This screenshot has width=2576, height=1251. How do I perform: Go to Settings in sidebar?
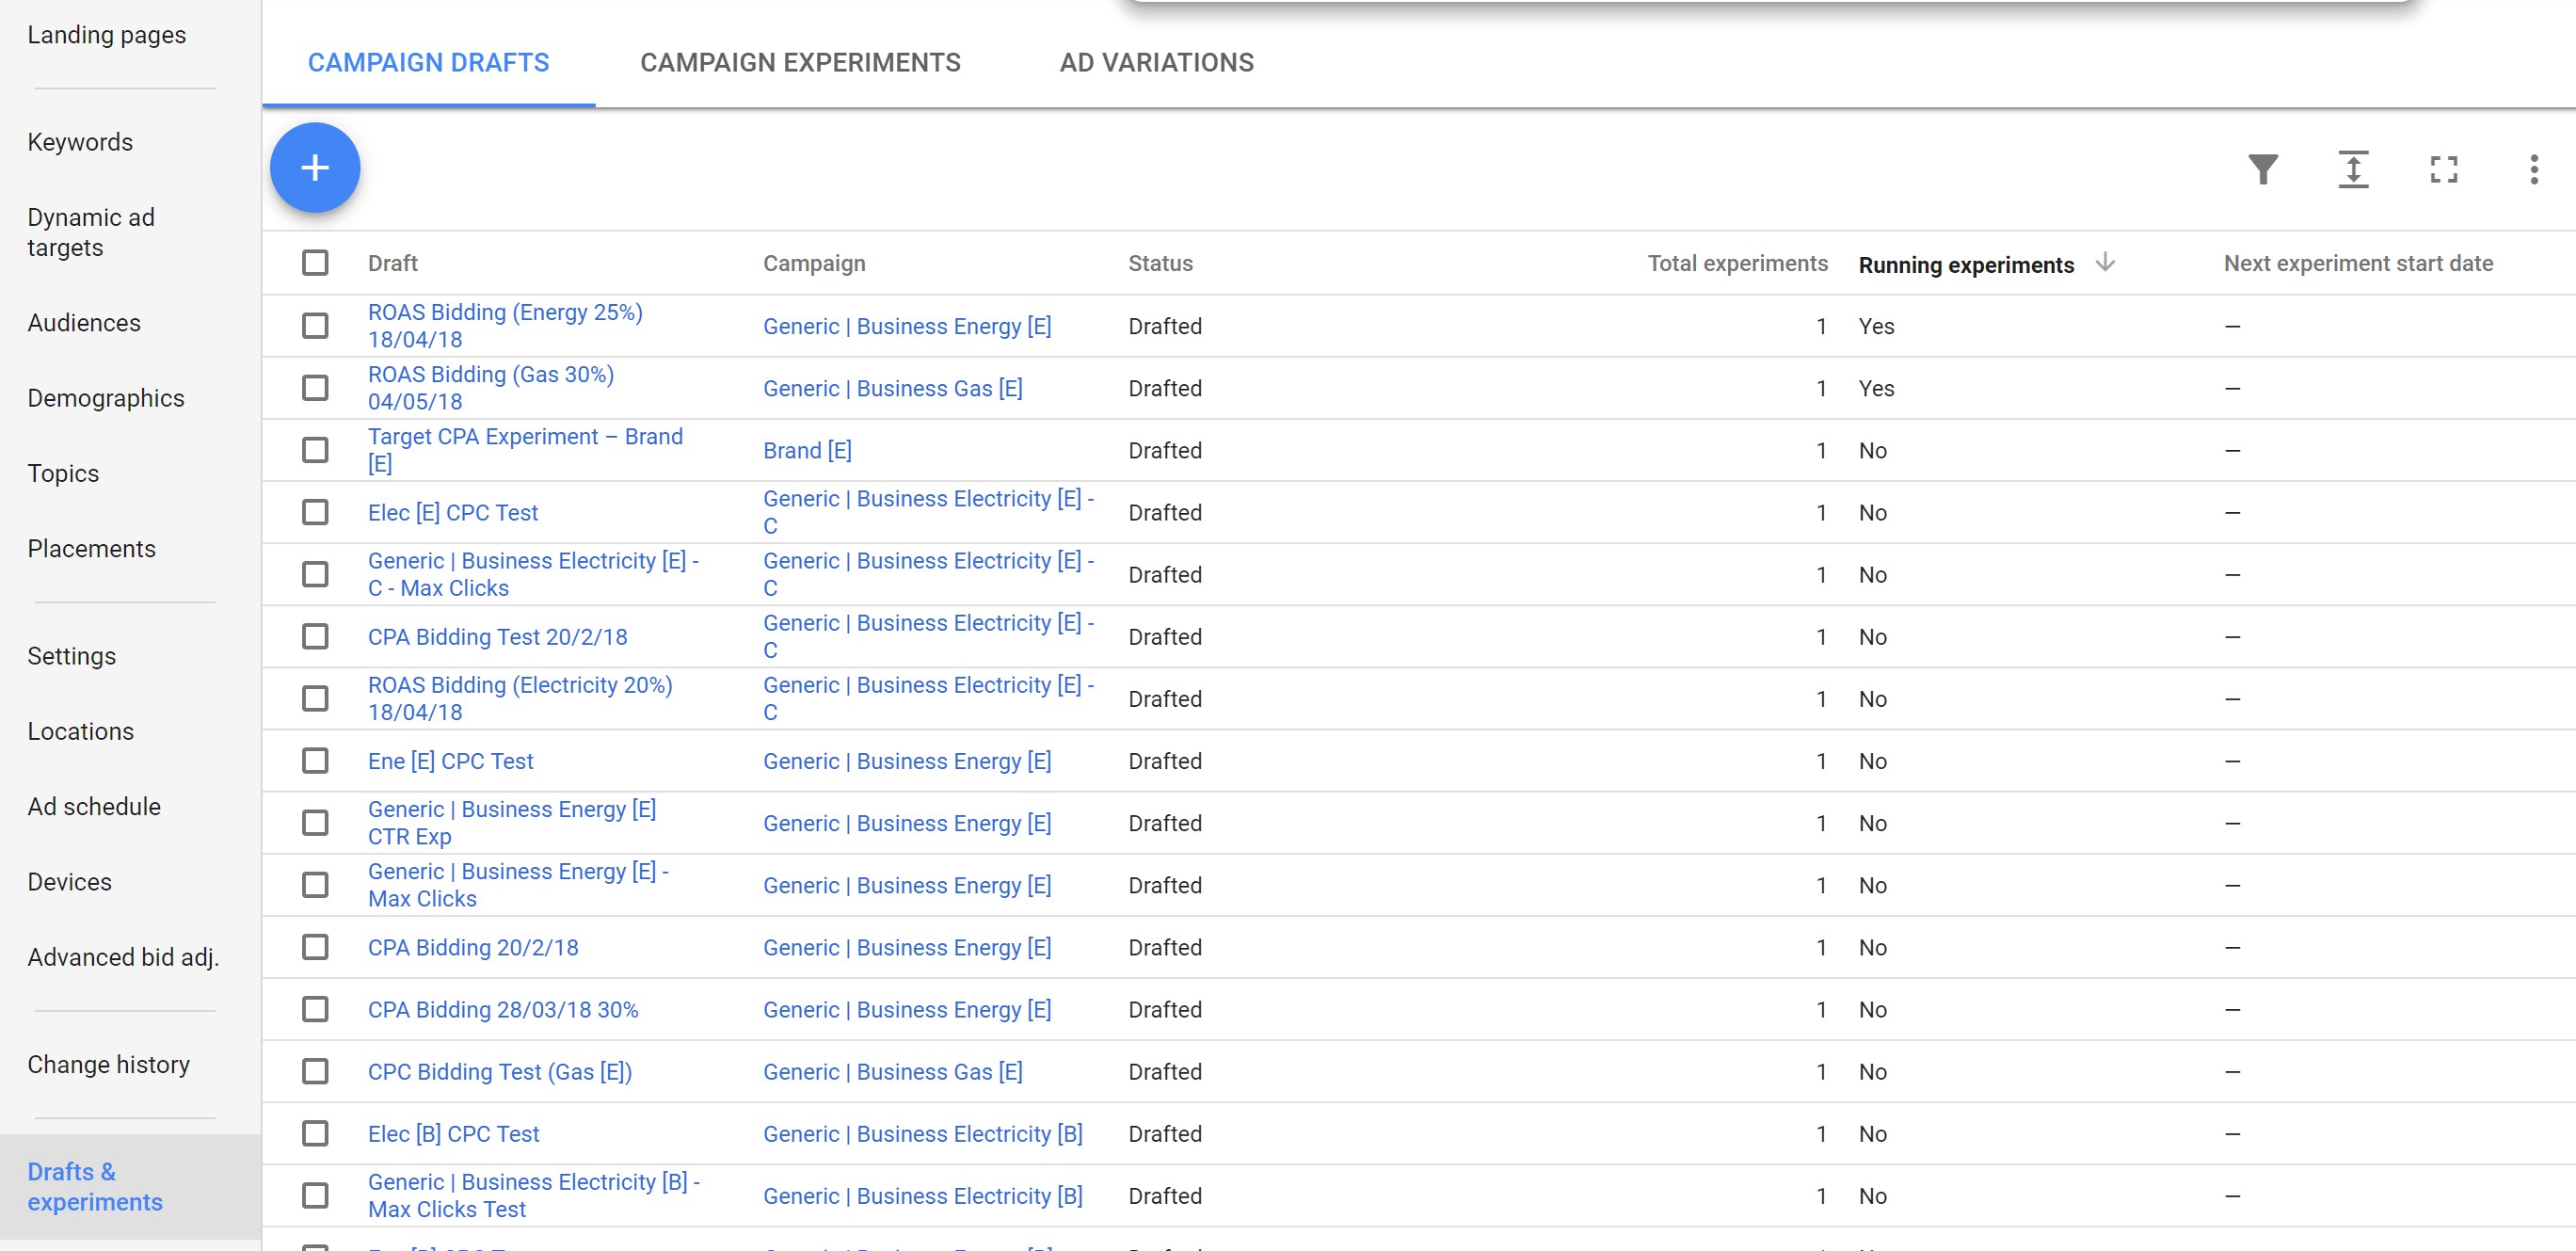(x=71, y=656)
